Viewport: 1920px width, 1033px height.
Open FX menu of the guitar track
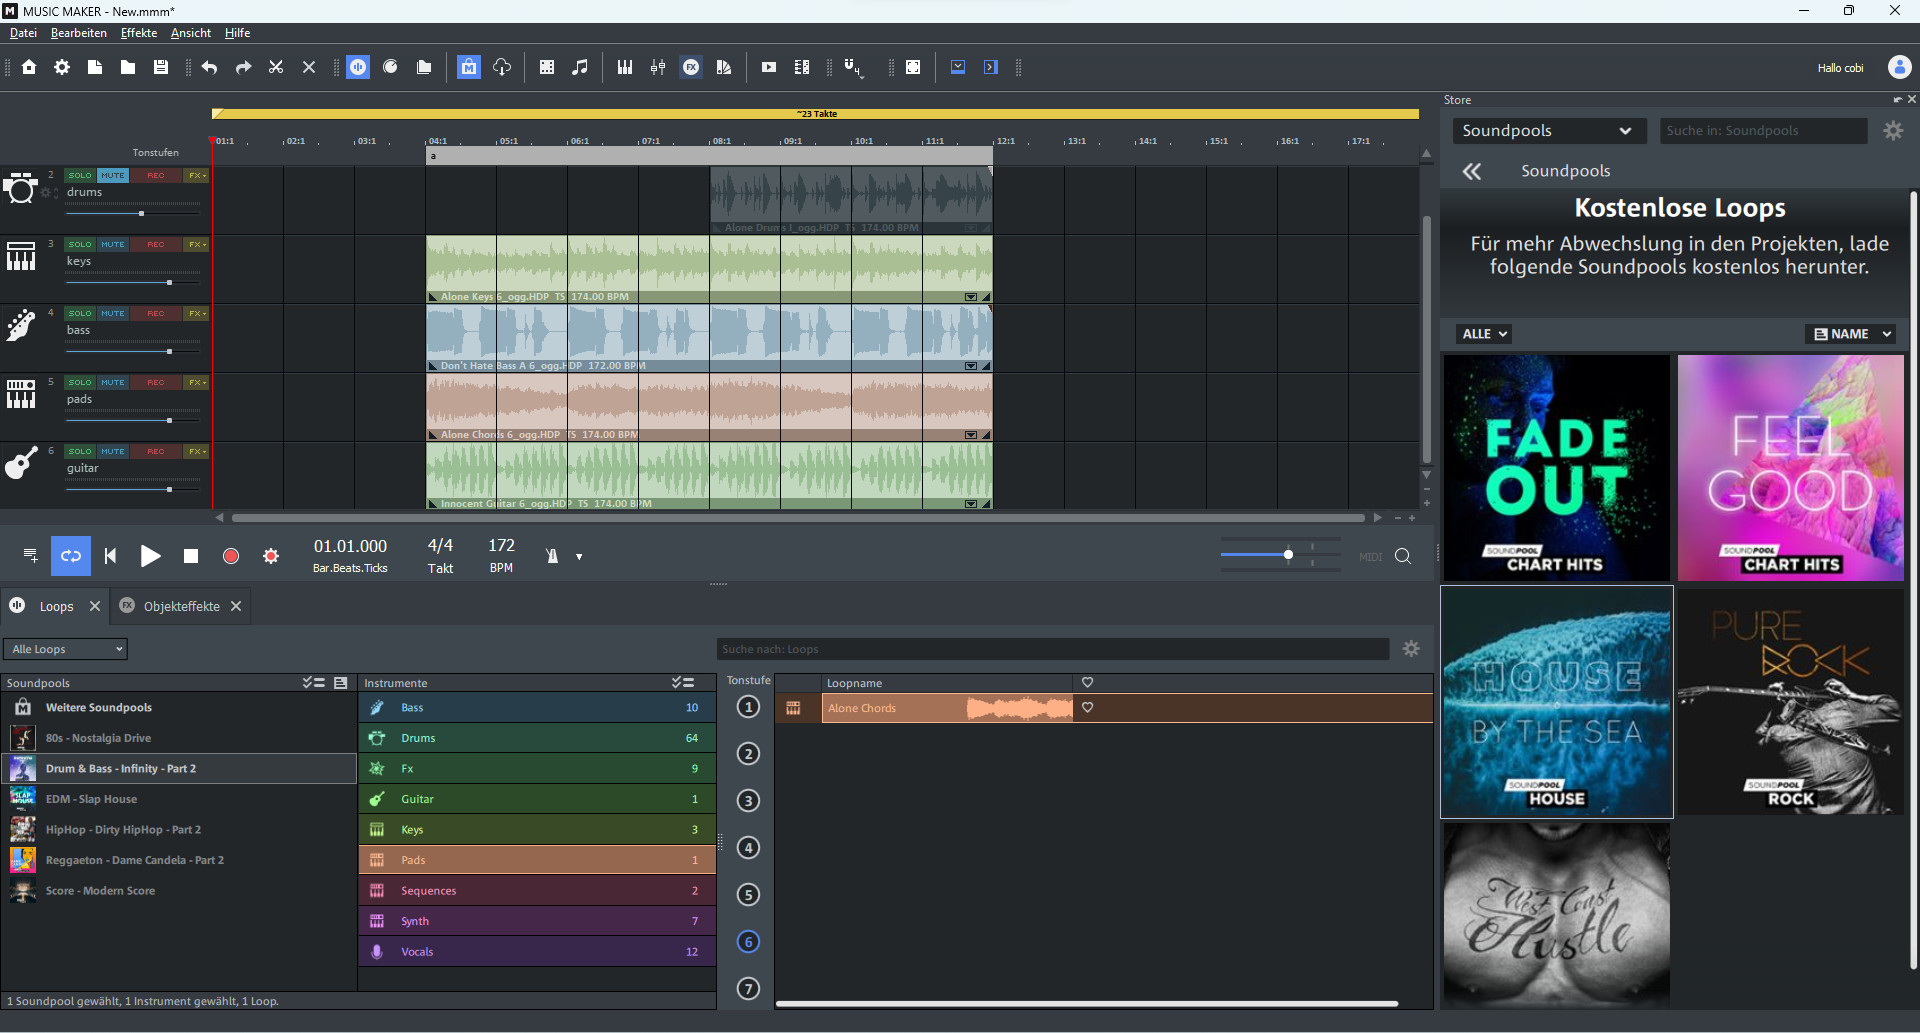(x=197, y=451)
